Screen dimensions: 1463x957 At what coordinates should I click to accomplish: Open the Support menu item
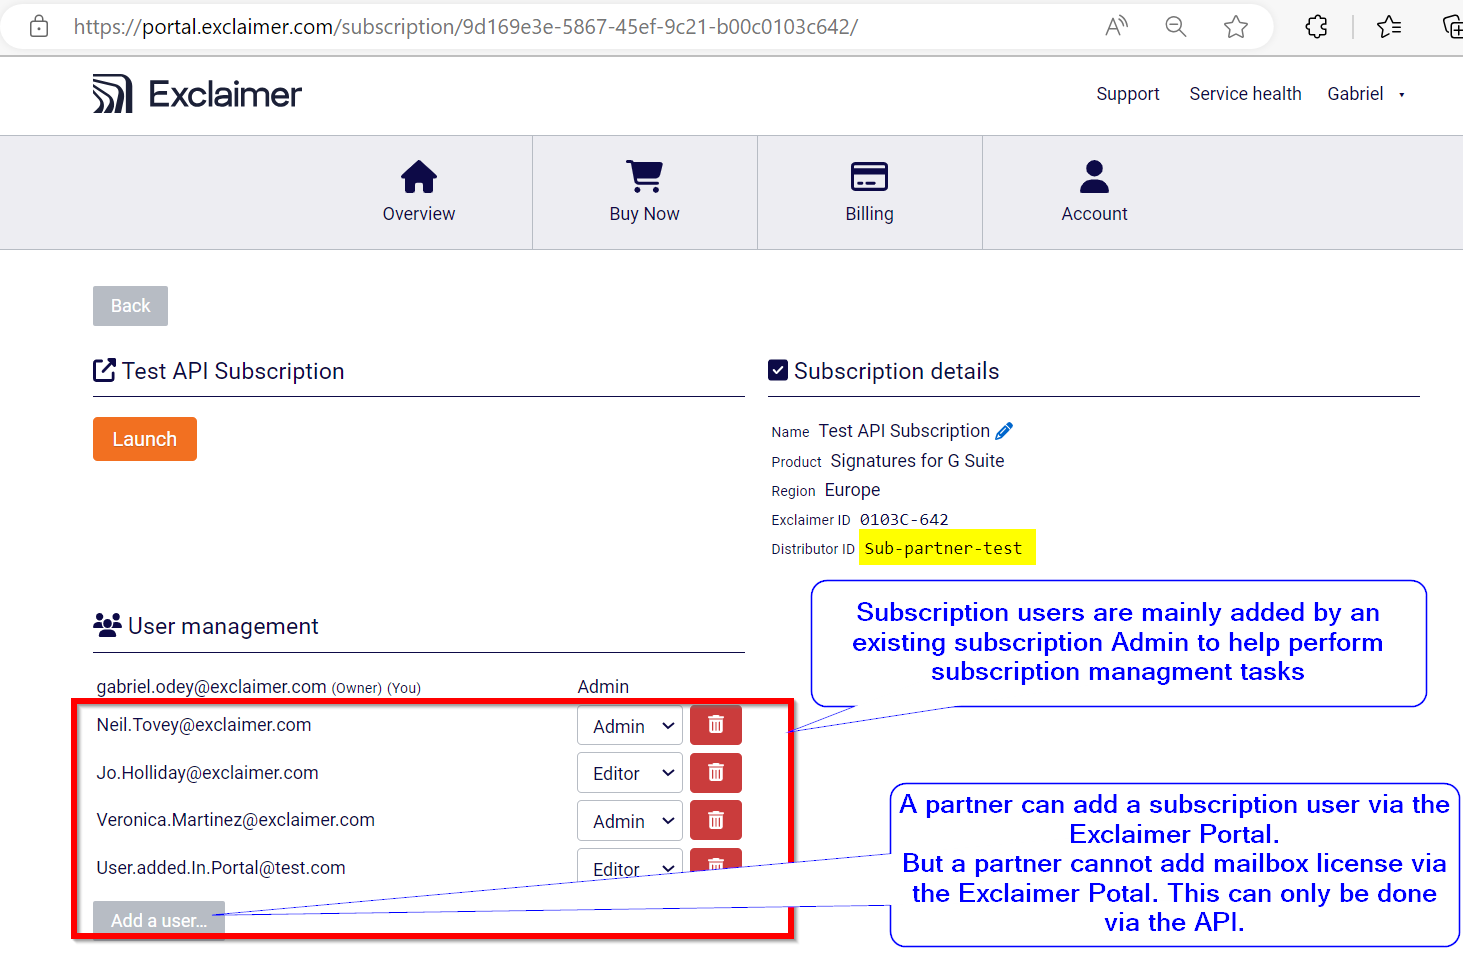pyautogui.click(x=1127, y=93)
